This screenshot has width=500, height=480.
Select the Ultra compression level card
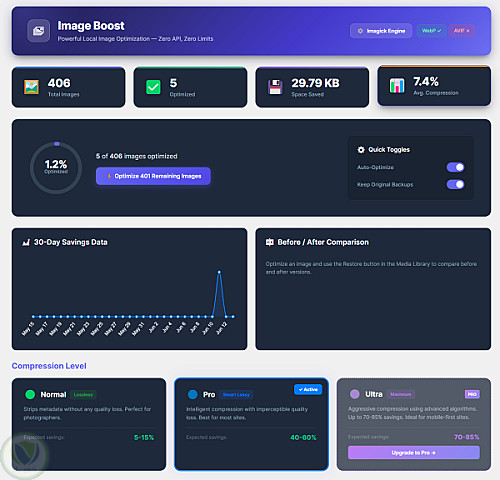[x=414, y=424]
